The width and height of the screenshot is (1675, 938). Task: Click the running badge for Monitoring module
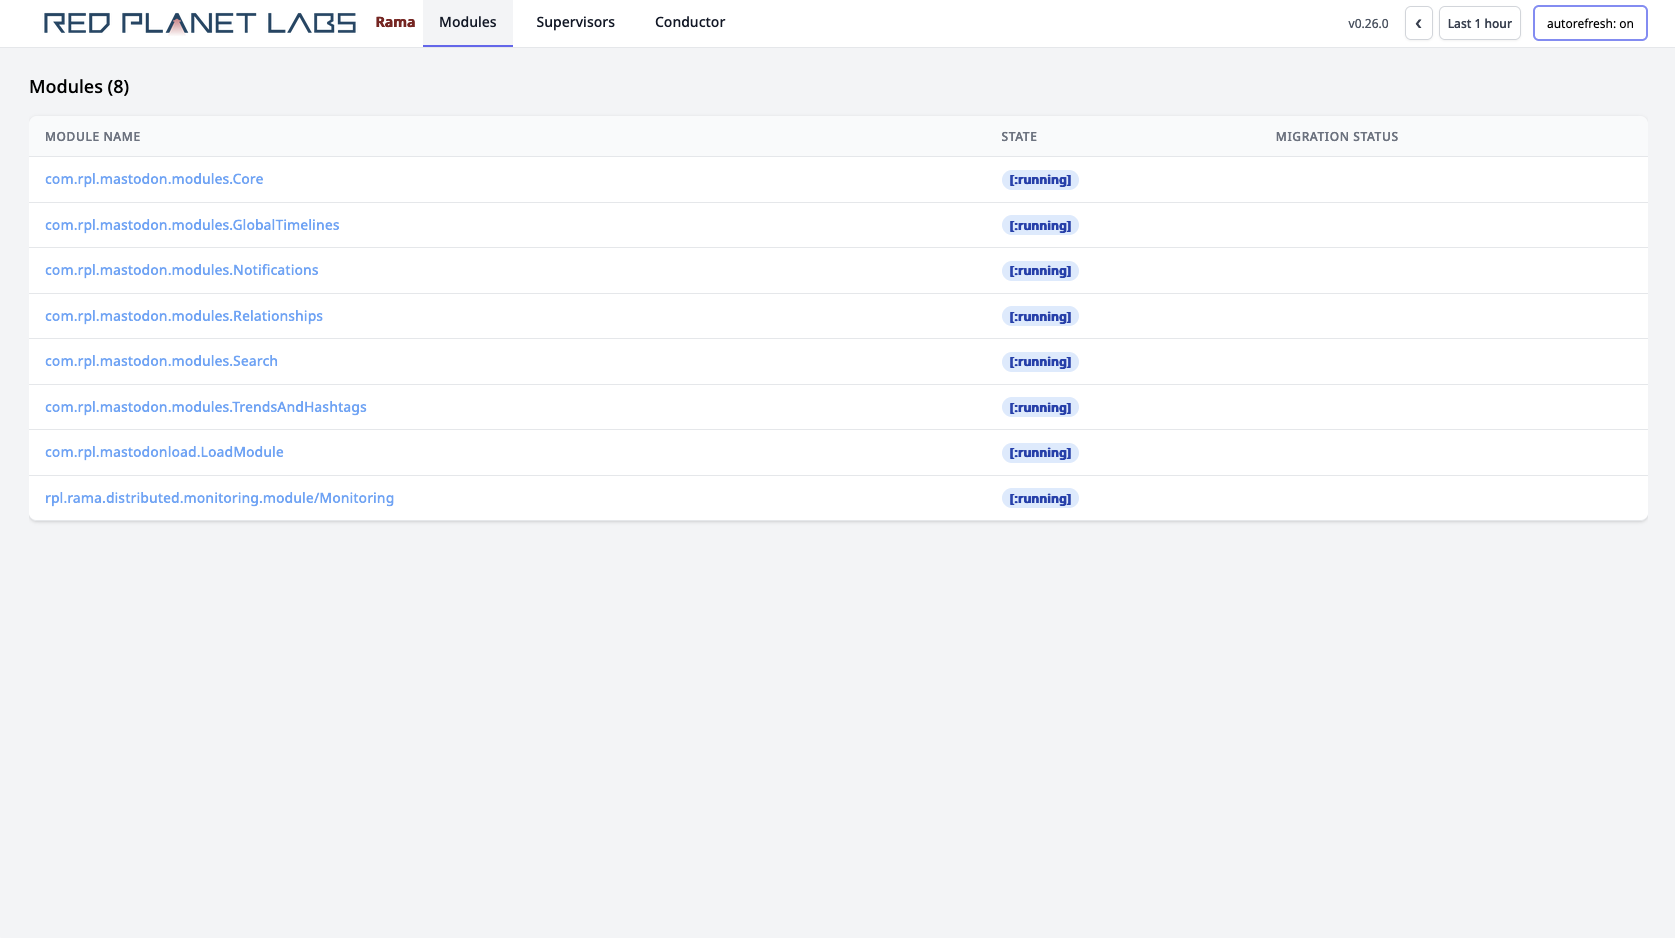(x=1040, y=499)
